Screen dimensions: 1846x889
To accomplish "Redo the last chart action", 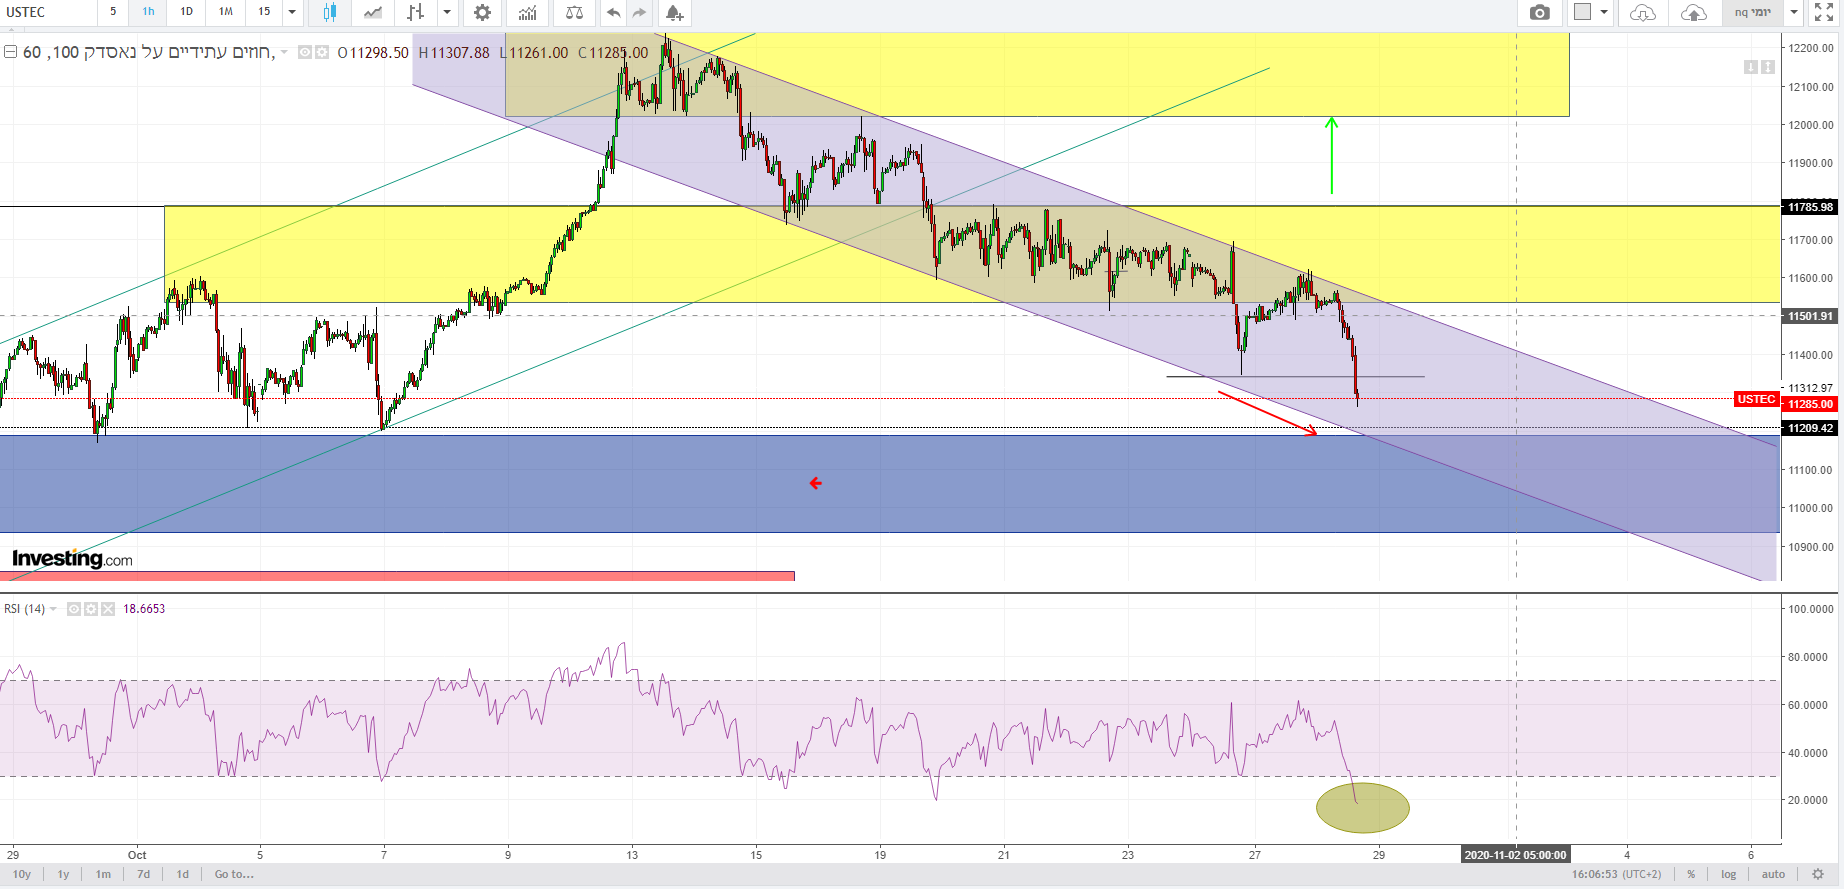I will tap(639, 12).
